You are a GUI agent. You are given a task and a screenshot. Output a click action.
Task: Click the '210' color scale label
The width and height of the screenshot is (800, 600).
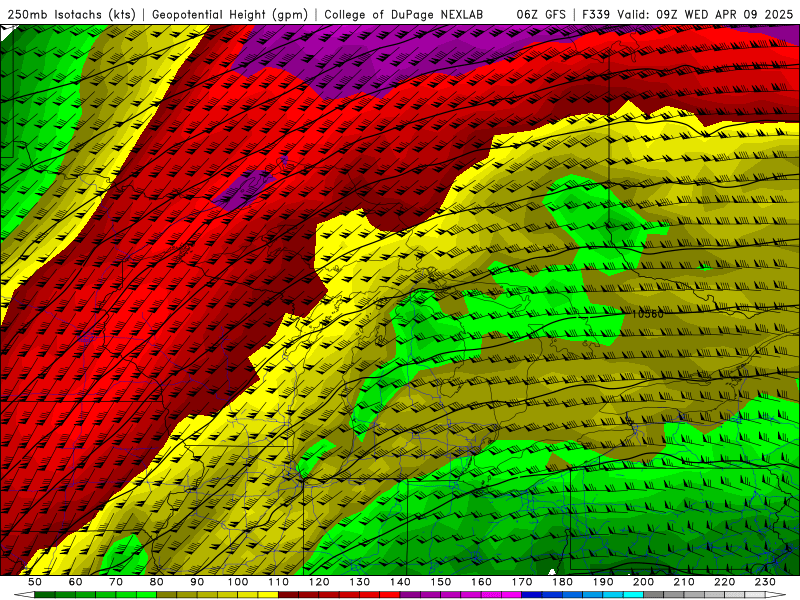684,582
